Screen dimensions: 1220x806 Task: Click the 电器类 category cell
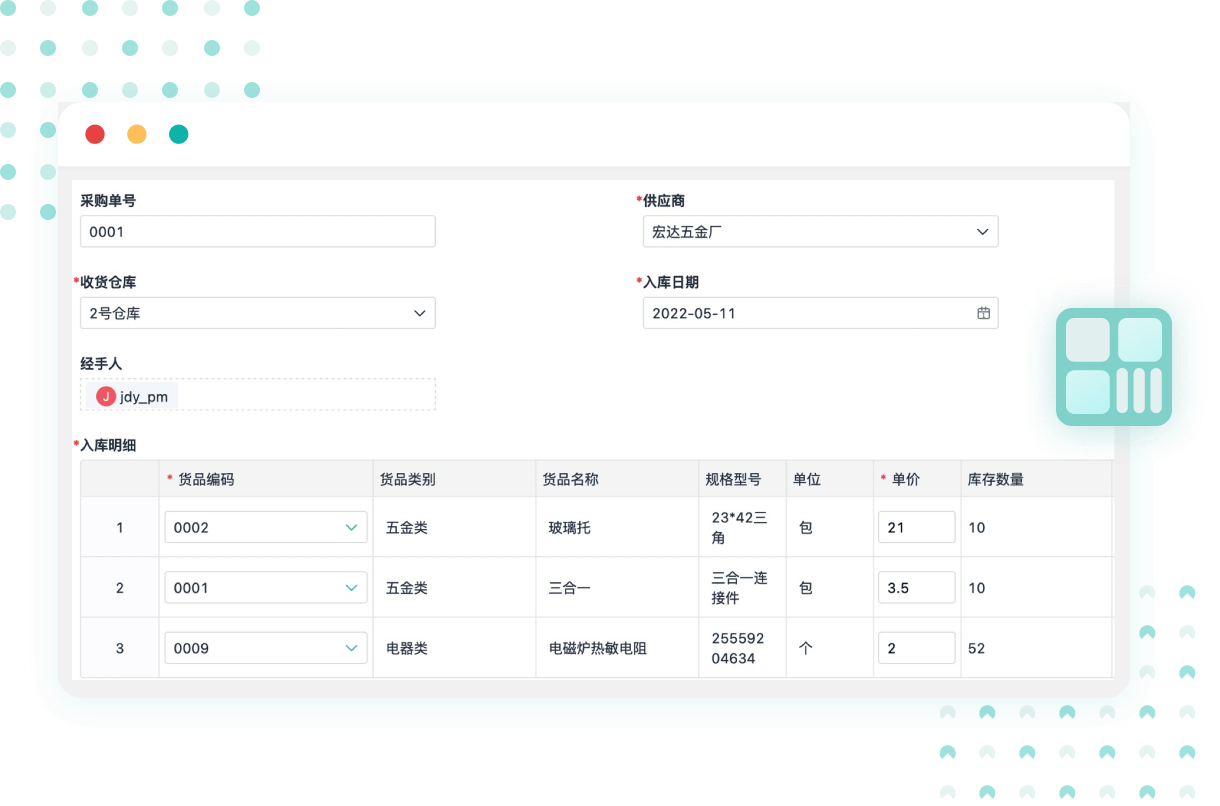(x=454, y=648)
